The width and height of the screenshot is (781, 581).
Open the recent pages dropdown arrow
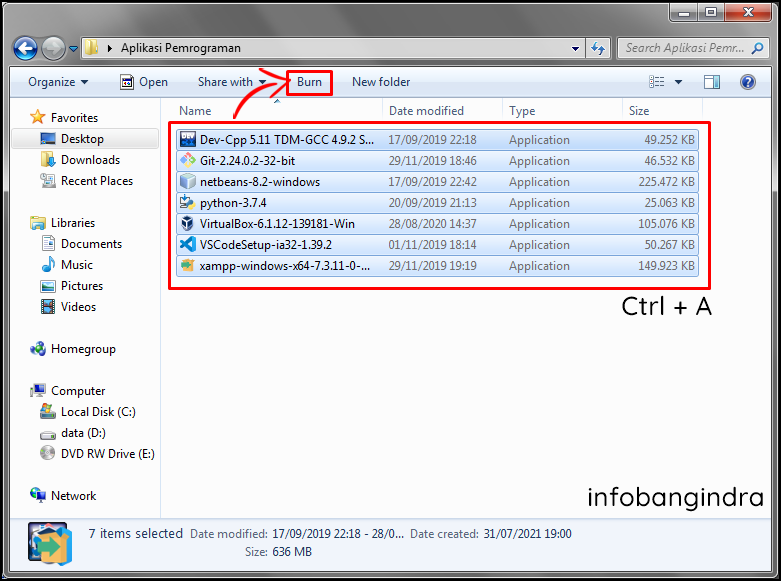click(x=73, y=49)
